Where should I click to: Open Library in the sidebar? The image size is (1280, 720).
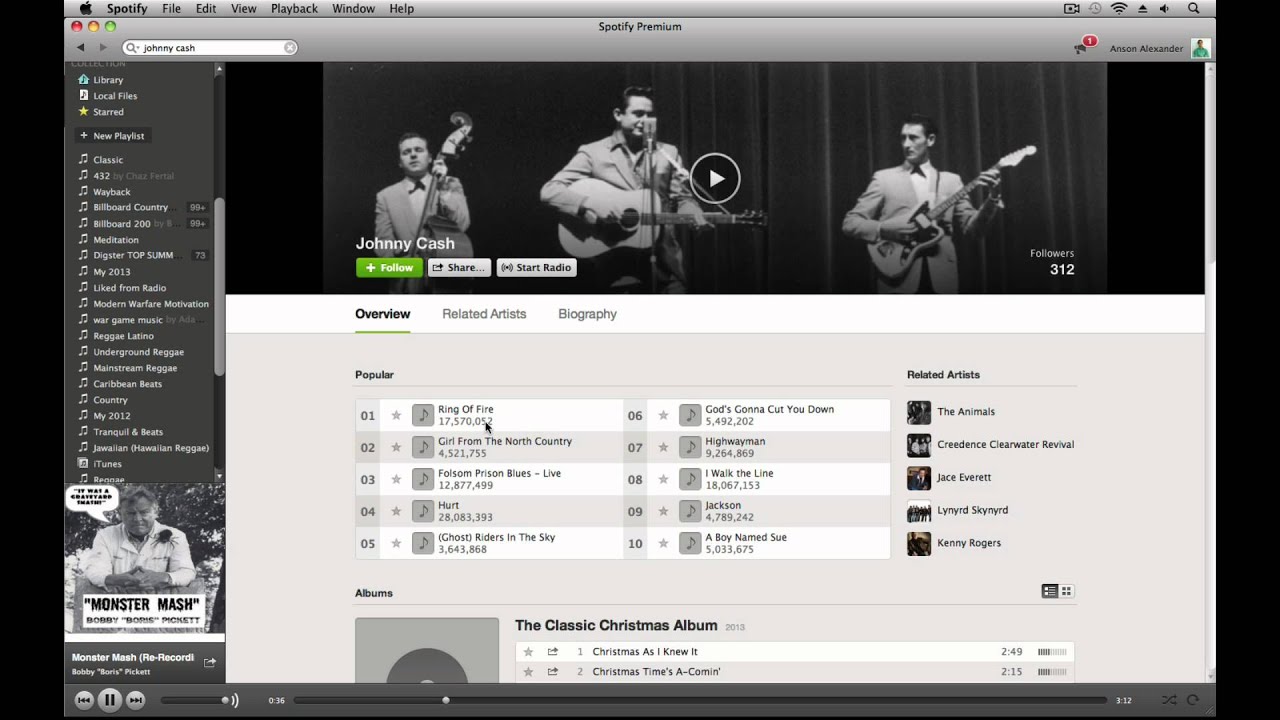108,80
